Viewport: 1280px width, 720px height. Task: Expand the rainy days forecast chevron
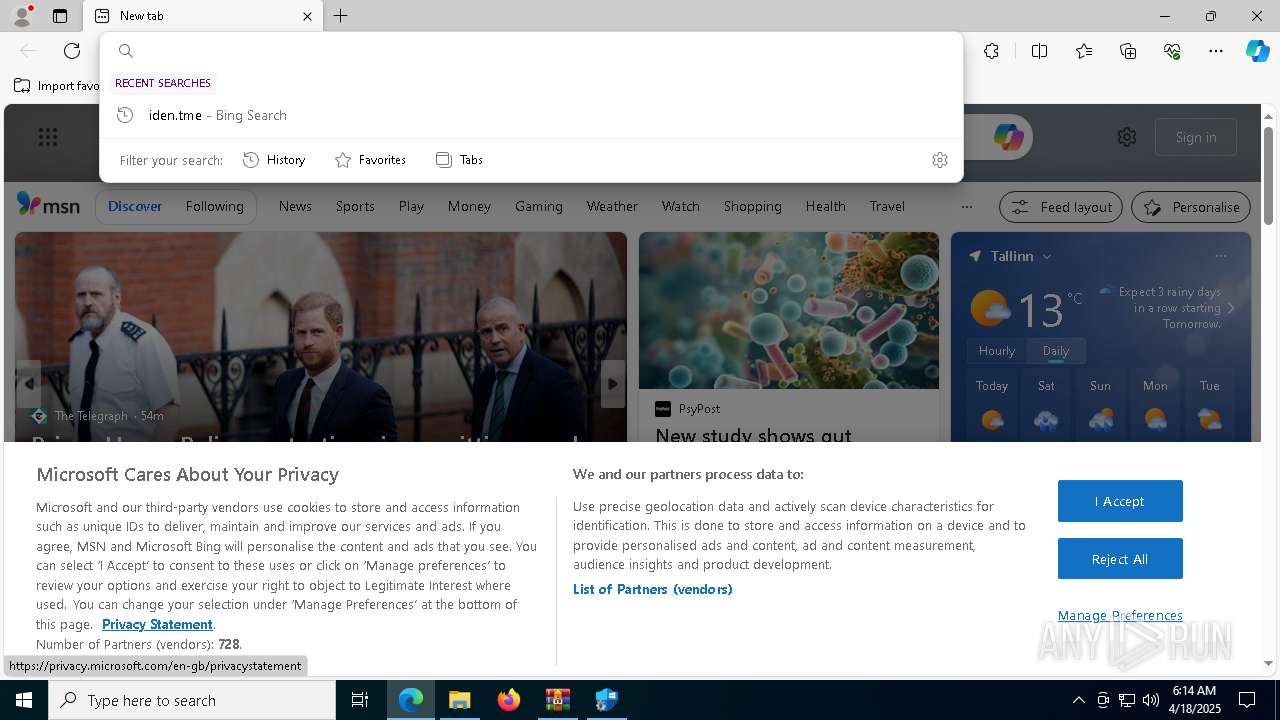1231,308
